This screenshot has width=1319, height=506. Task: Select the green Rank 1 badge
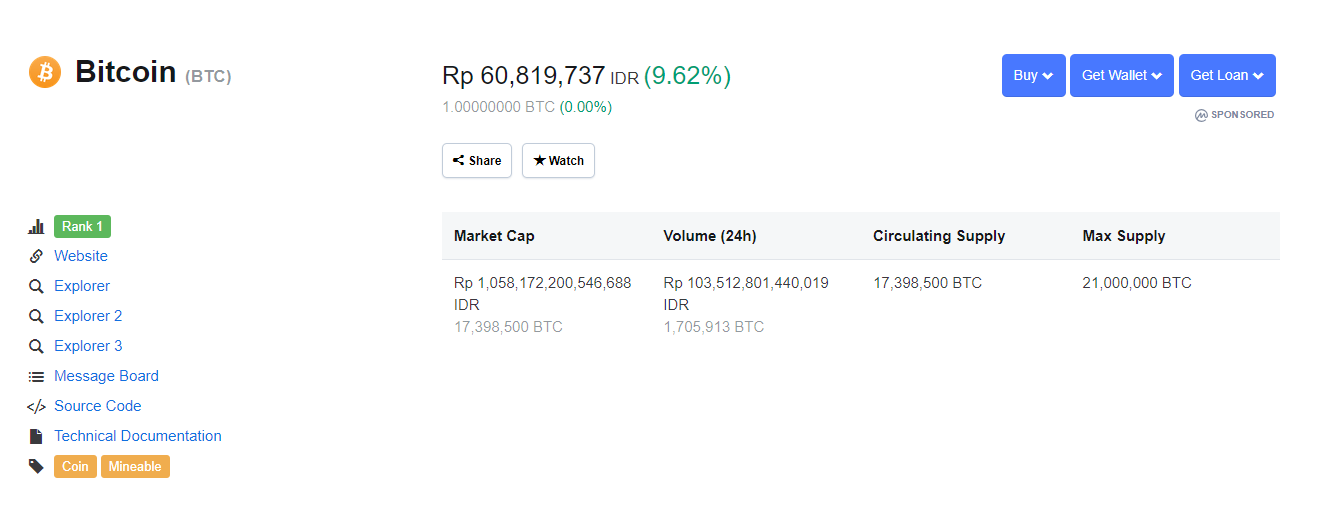click(x=82, y=226)
